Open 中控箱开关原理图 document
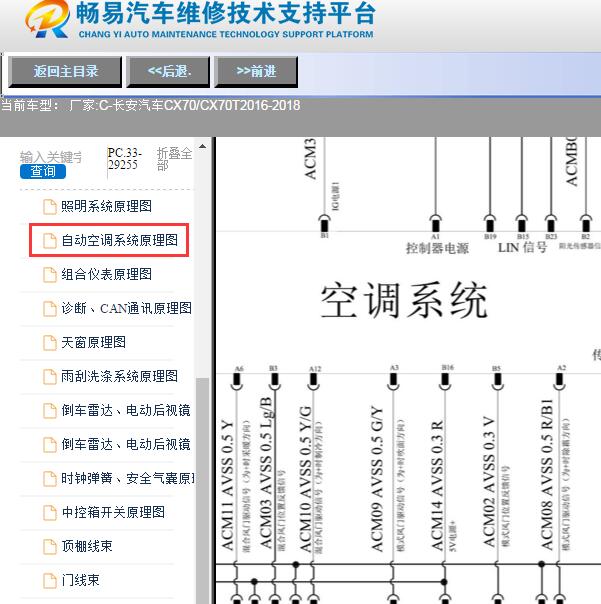Viewport: 601px width, 604px height. click(113, 512)
